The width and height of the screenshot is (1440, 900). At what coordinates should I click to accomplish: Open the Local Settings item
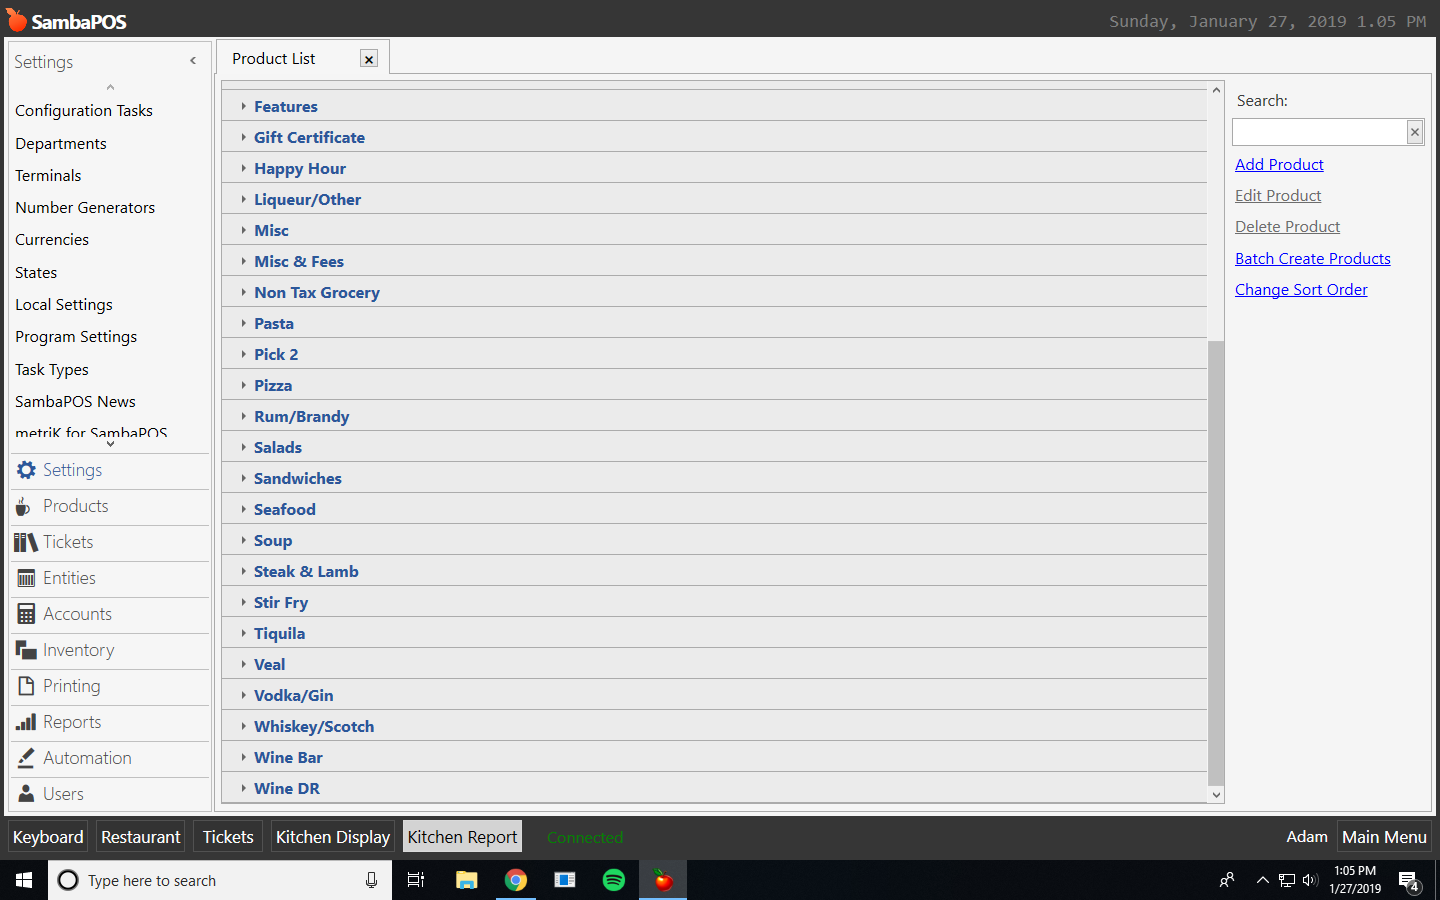pyautogui.click(x=64, y=305)
